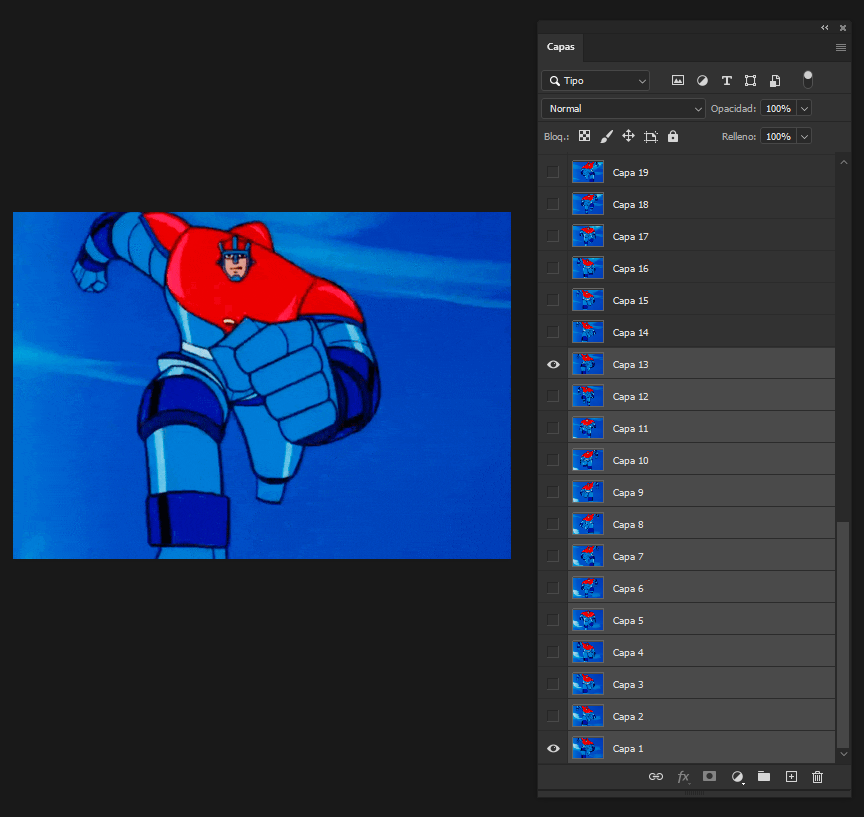Delete layer with trash icon
This screenshot has height=817, width=864.
[x=817, y=776]
